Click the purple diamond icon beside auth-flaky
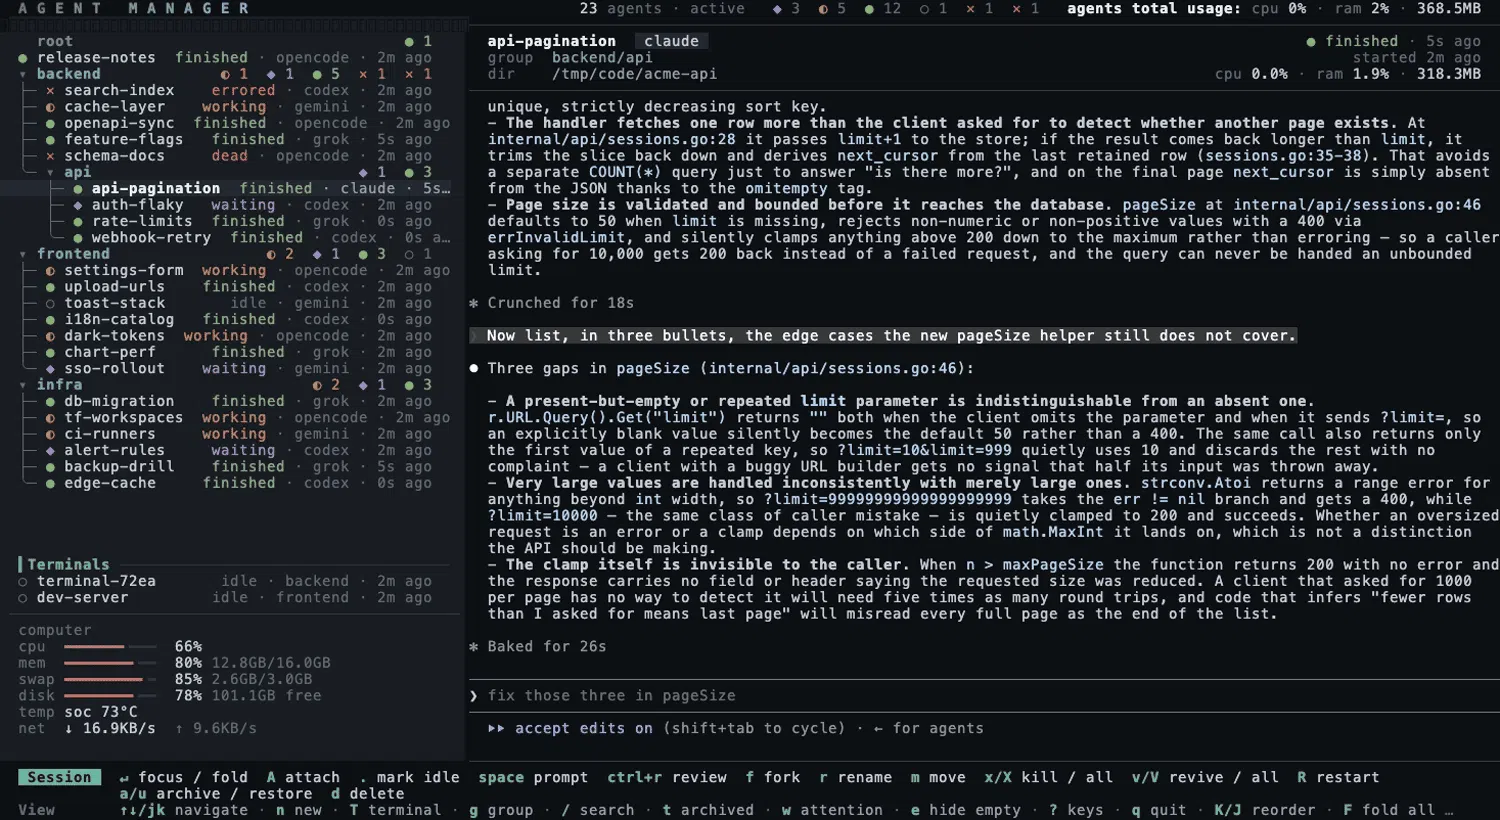1500x820 pixels. (x=78, y=205)
